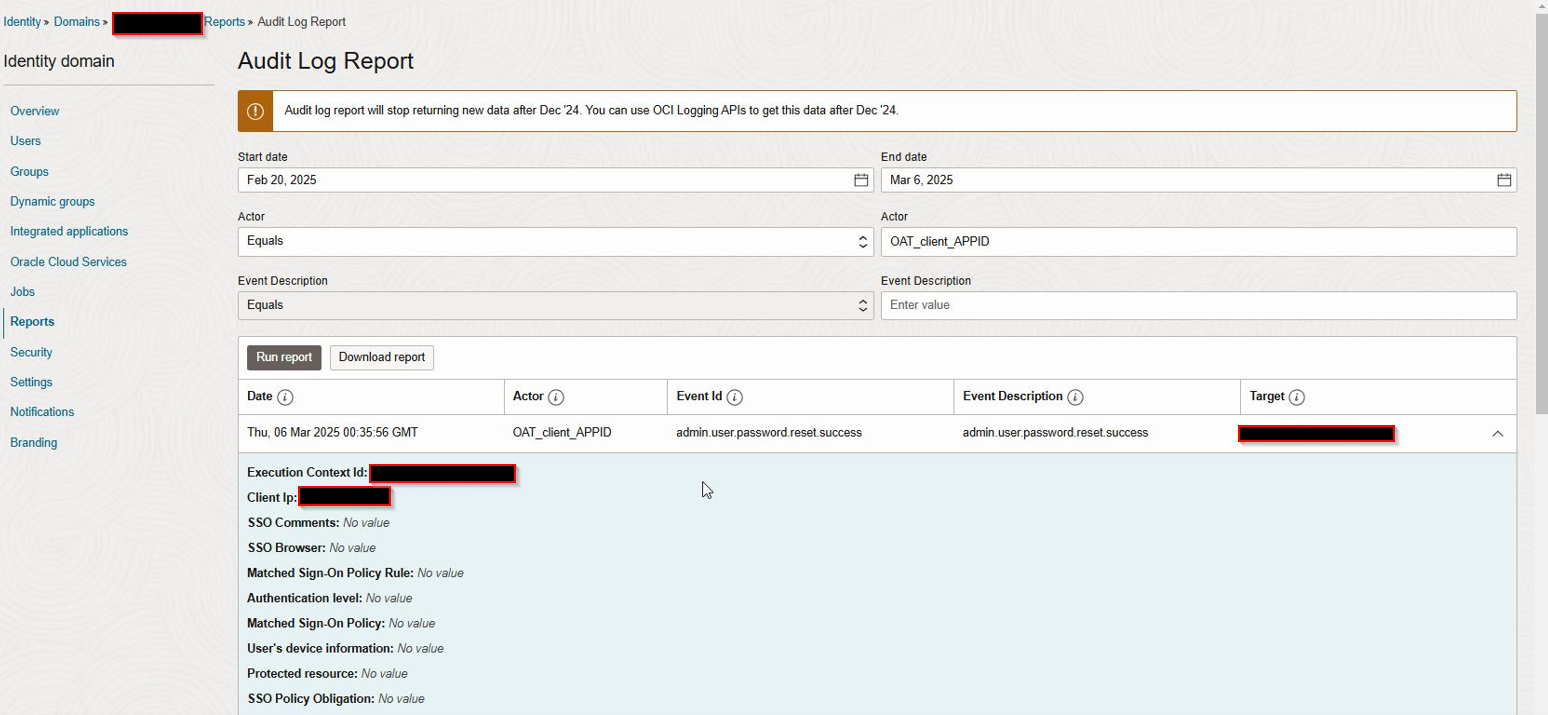Open the Notifications settings

(41, 411)
